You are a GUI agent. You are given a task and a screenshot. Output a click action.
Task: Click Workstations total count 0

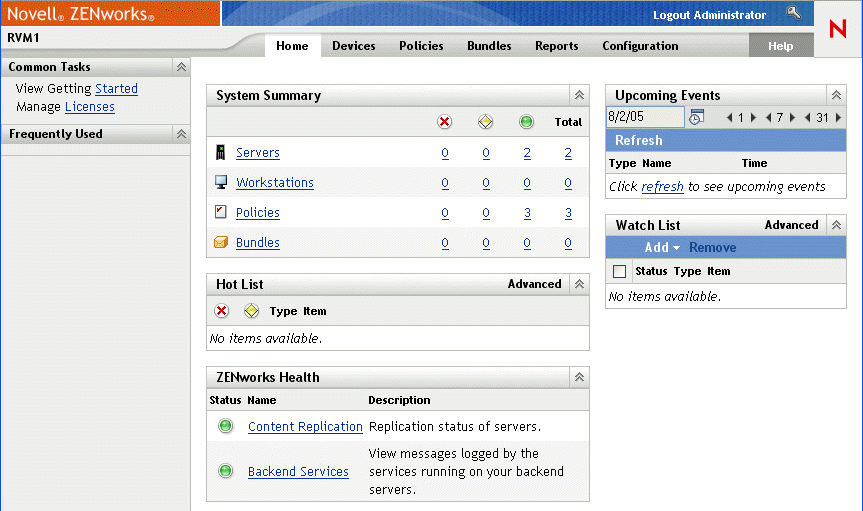(x=568, y=183)
